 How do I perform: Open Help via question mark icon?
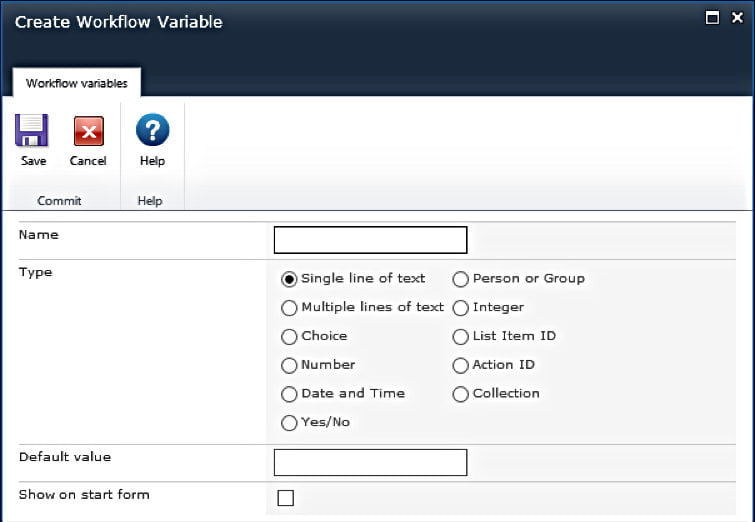[x=153, y=130]
